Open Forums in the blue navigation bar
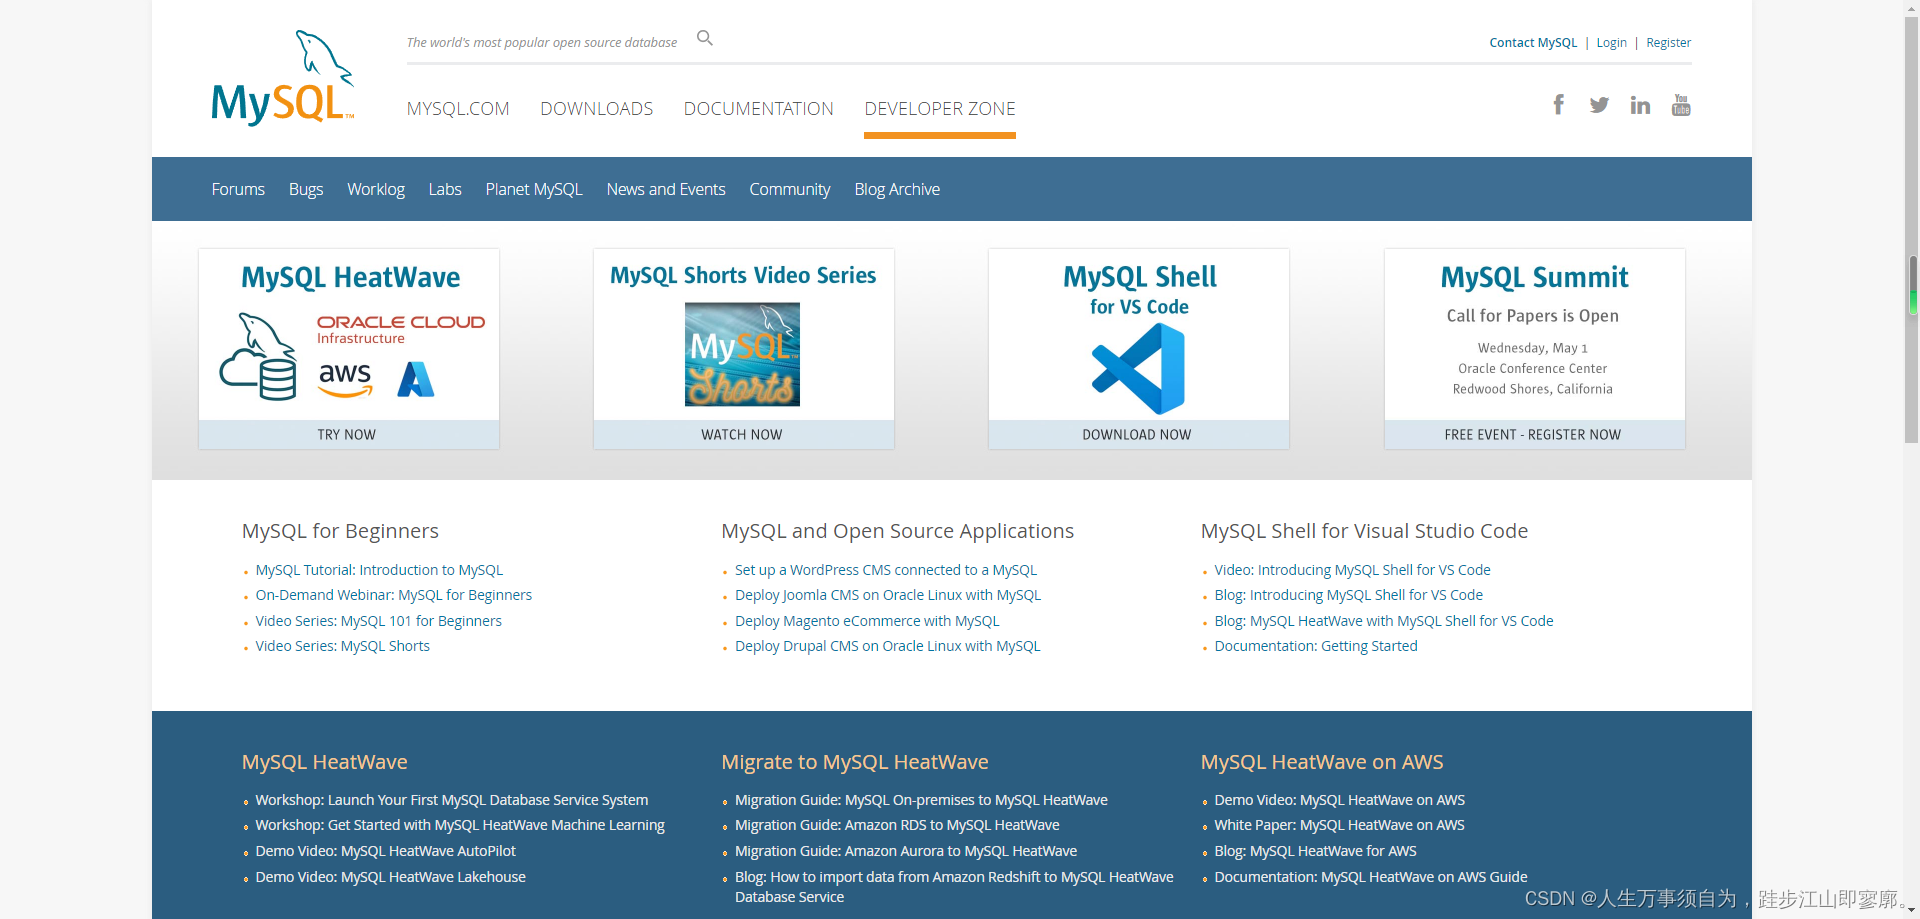Image resolution: width=1920 pixels, height=919 pixels. coord(238,189)
